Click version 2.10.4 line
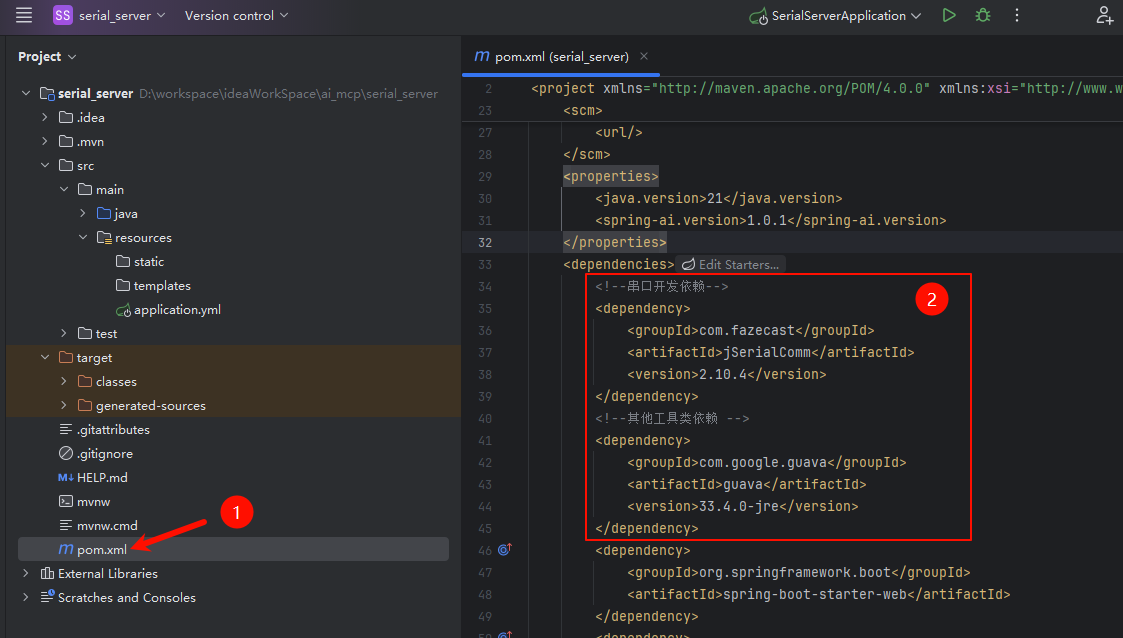1123x638 pixels. tap(726, 374)
